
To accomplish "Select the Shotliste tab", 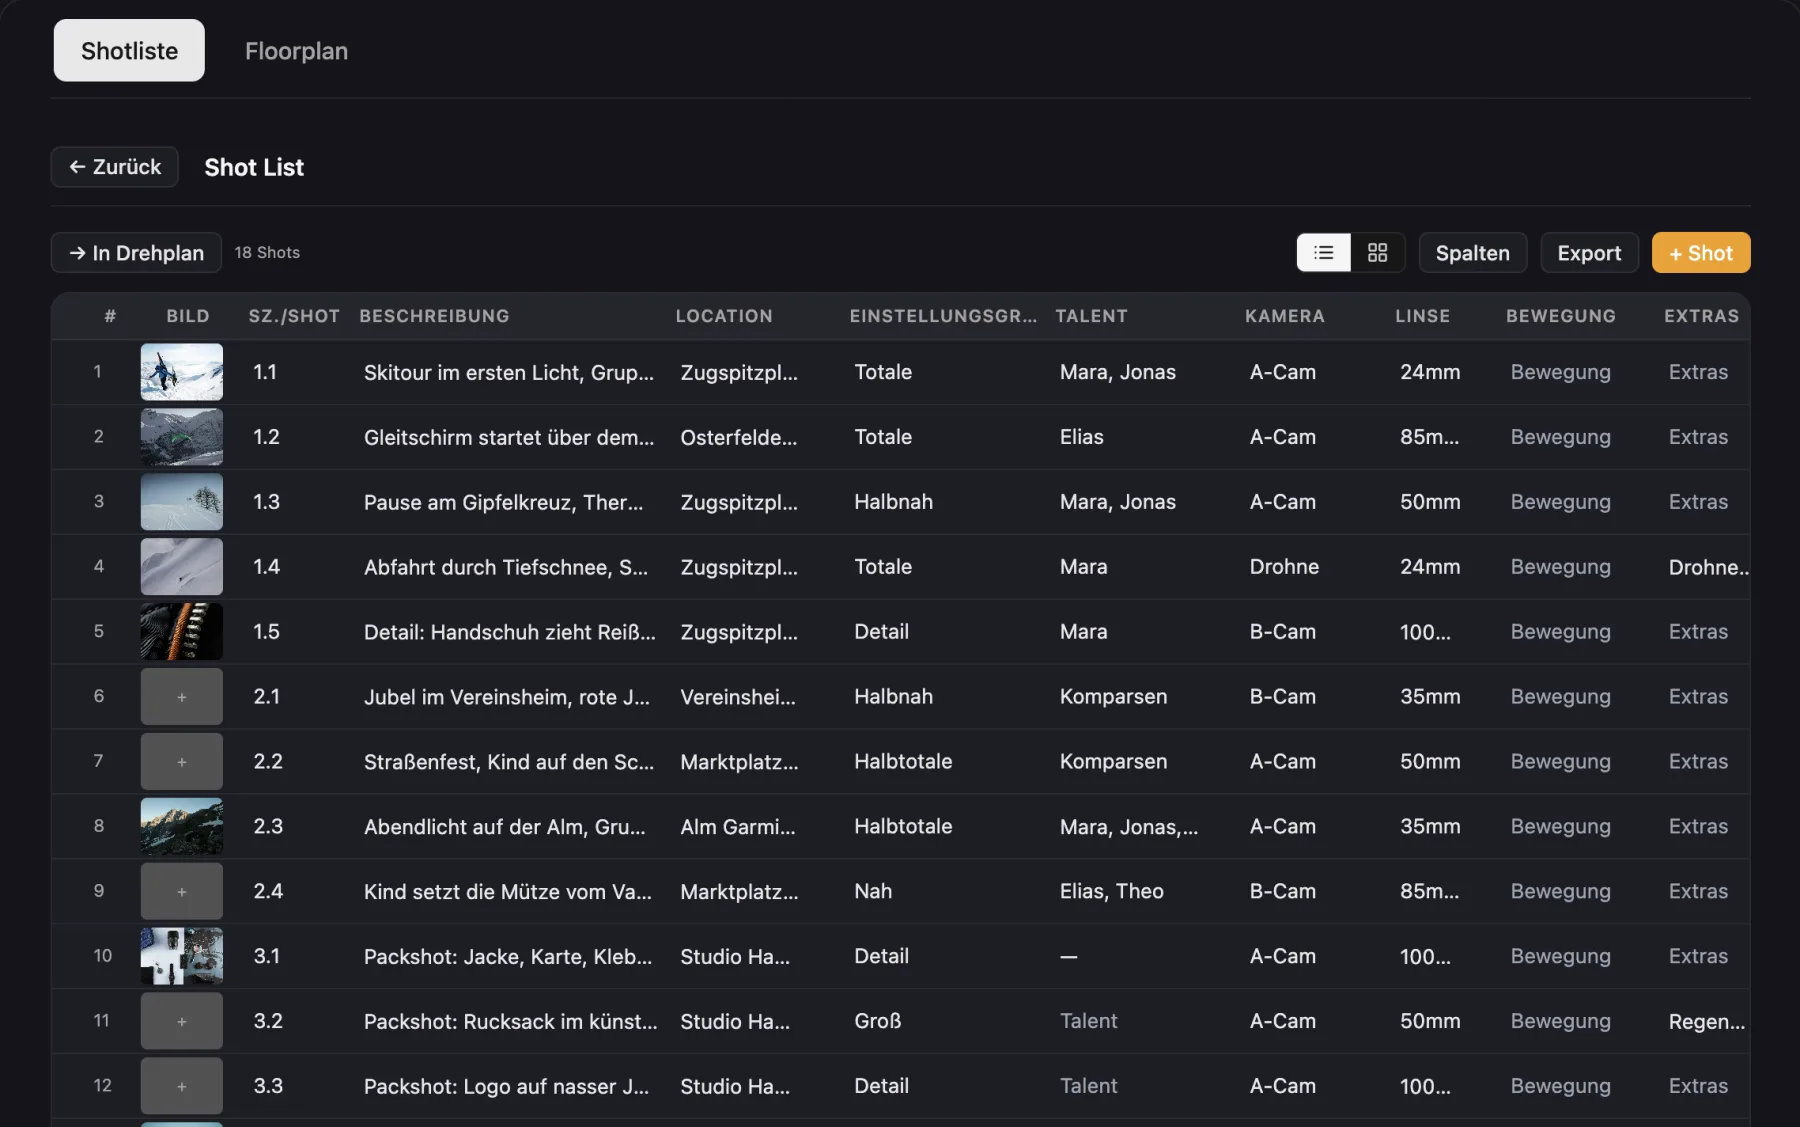I will tap(129, 51).
